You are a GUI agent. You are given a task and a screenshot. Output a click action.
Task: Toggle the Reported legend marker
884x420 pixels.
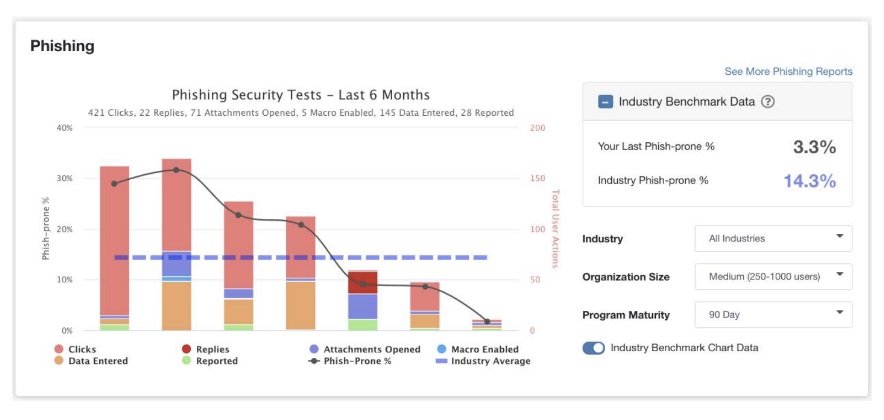pos(186,361)
